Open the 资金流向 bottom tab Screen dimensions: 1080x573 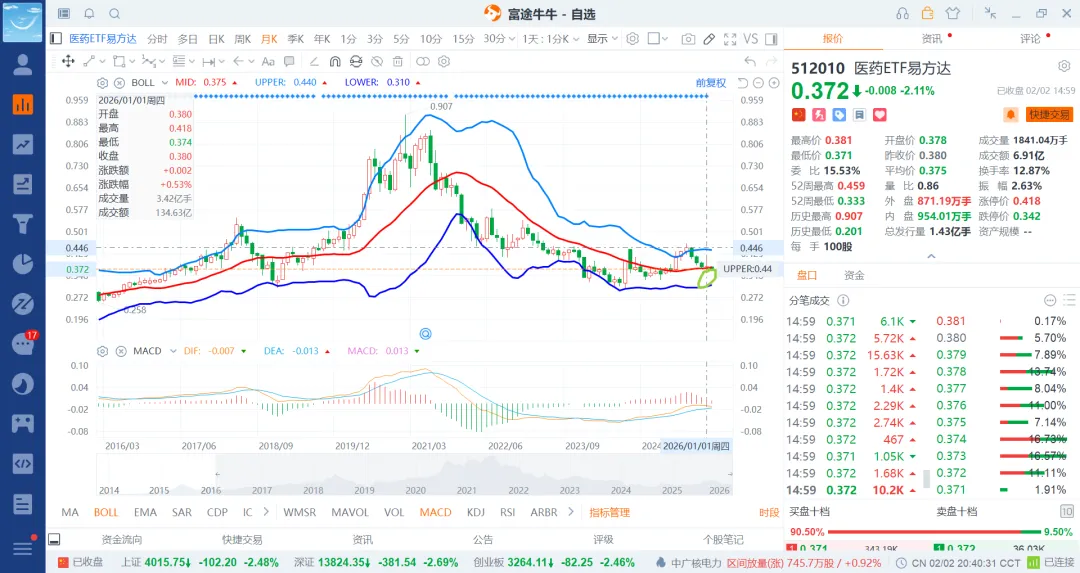[122, 539]
